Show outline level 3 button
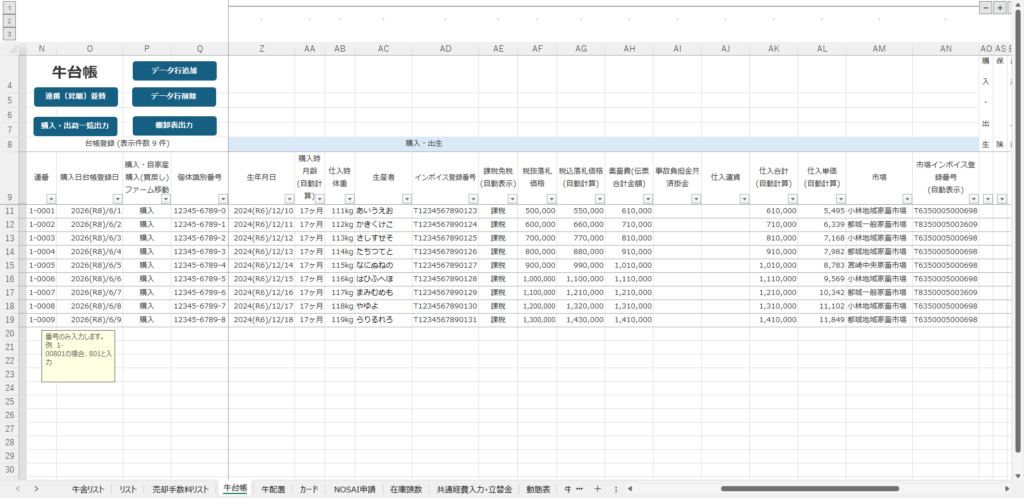The height and width of the screenshot is (498, 1024). click(x=9, y=33)
